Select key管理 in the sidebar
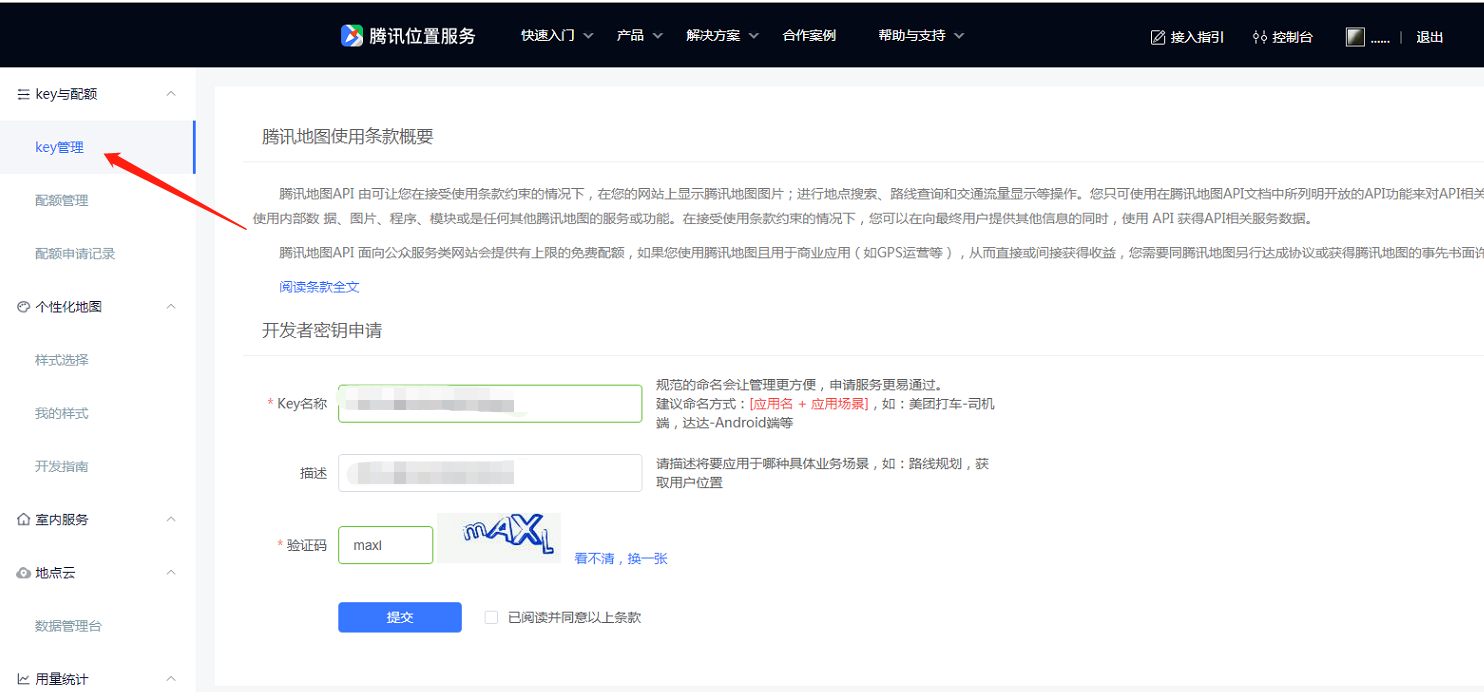The image size is (1484, 692). pyautogui.click(x=97, y=147)
